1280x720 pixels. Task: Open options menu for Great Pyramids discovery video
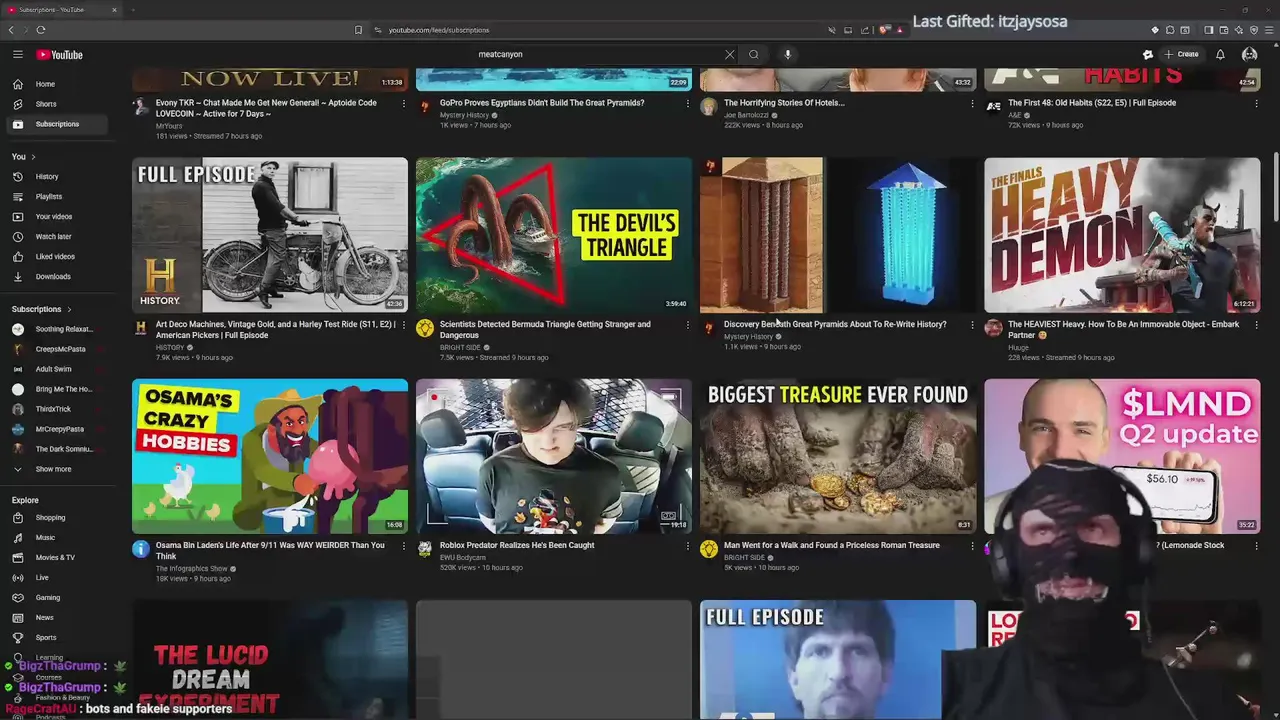[x=972, y=325]
